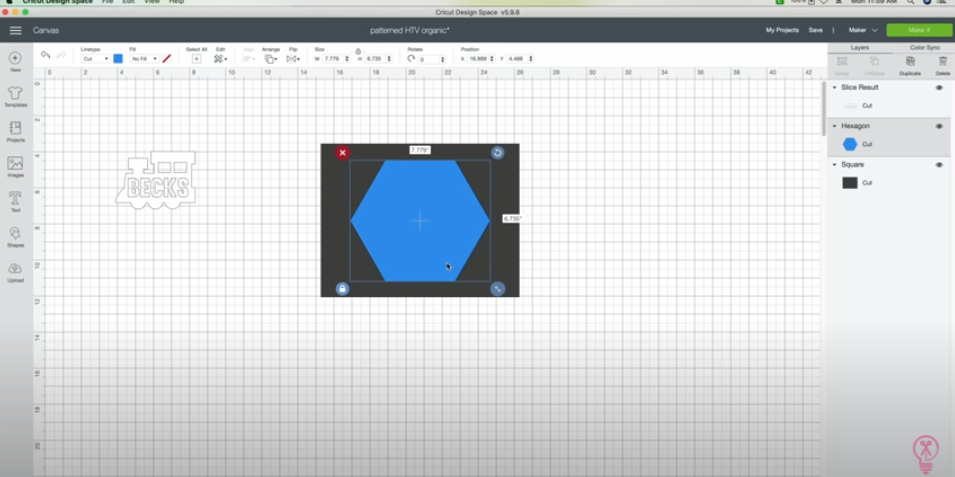
Task: Open the View menu
Action: coord(152,2)
